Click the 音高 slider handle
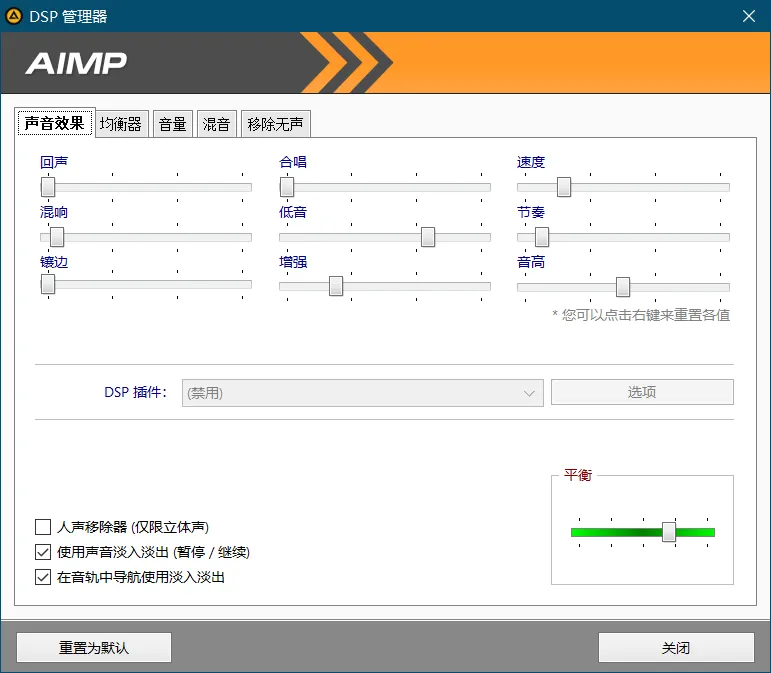 (x=623, y=287)
